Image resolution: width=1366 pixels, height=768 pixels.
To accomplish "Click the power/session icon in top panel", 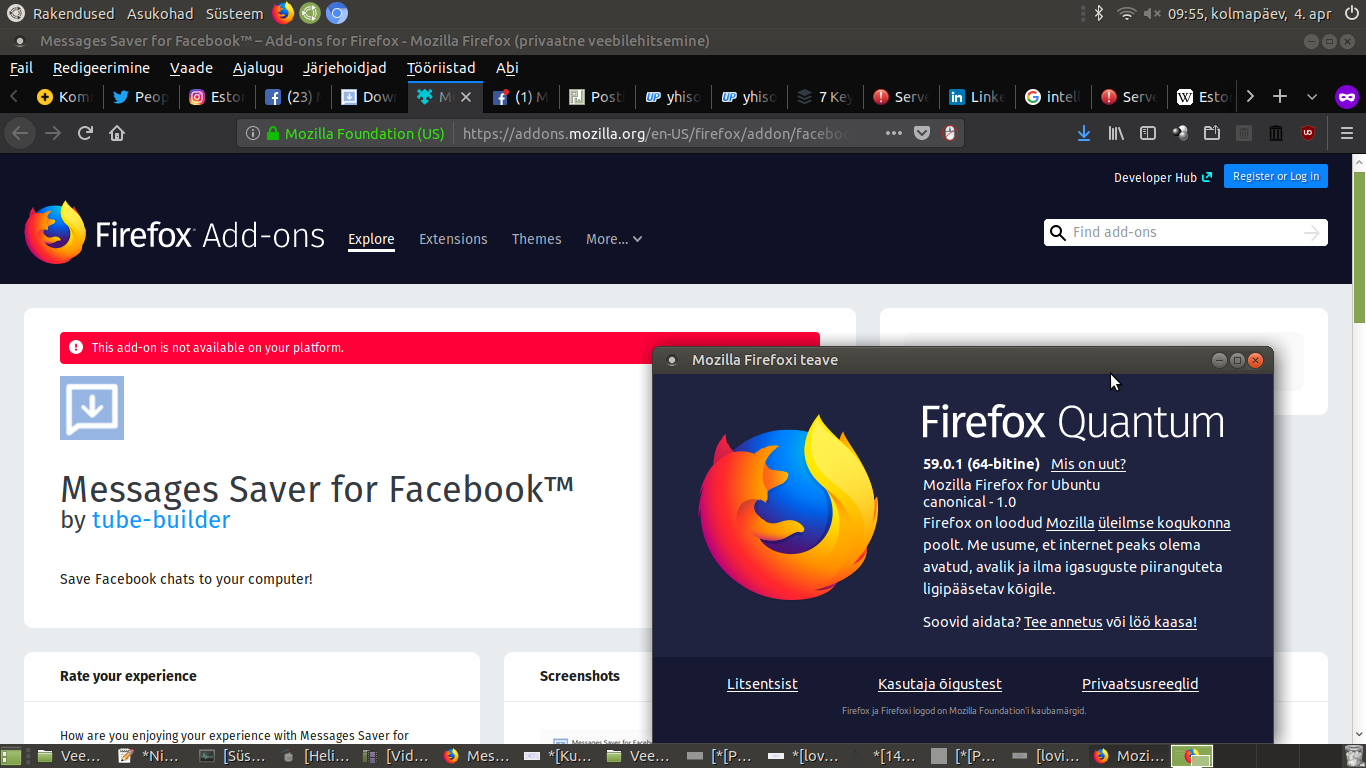I will coord(1352,13).
